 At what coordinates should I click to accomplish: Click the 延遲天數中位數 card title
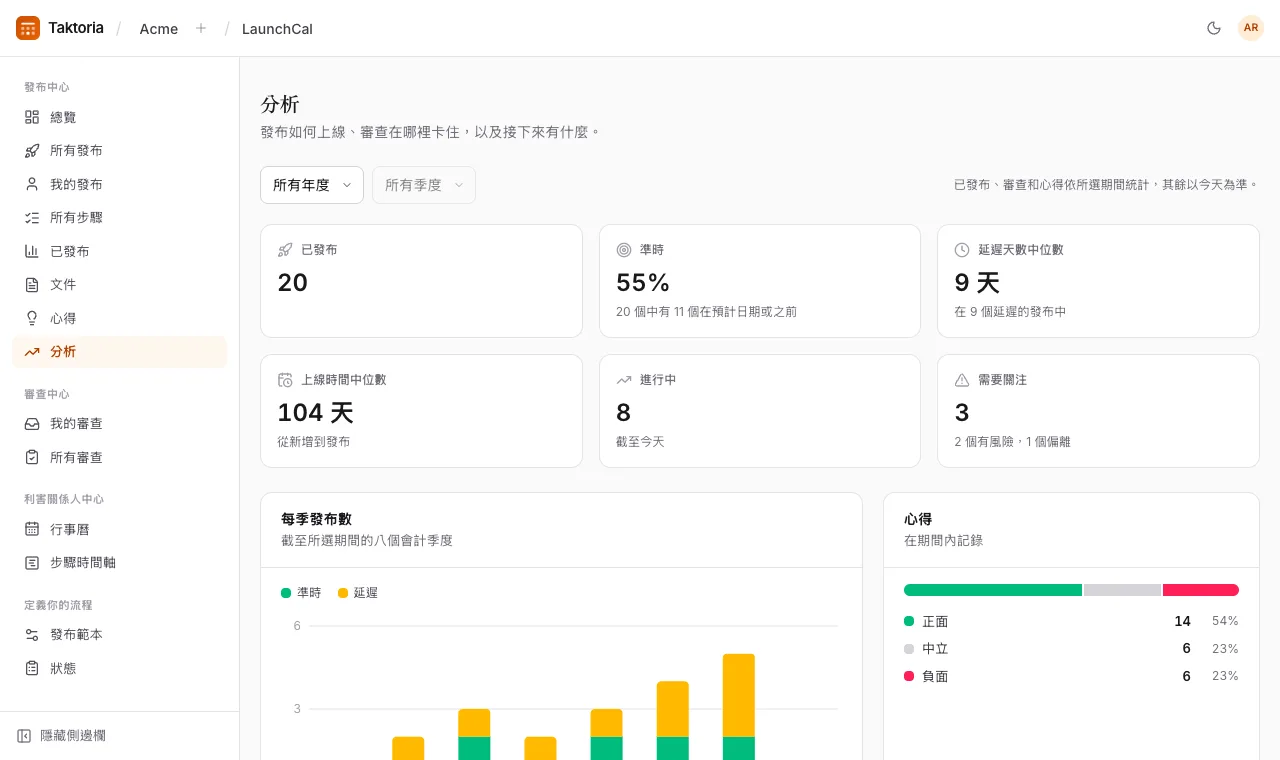pyautogui.click(x=1021, y=250)
